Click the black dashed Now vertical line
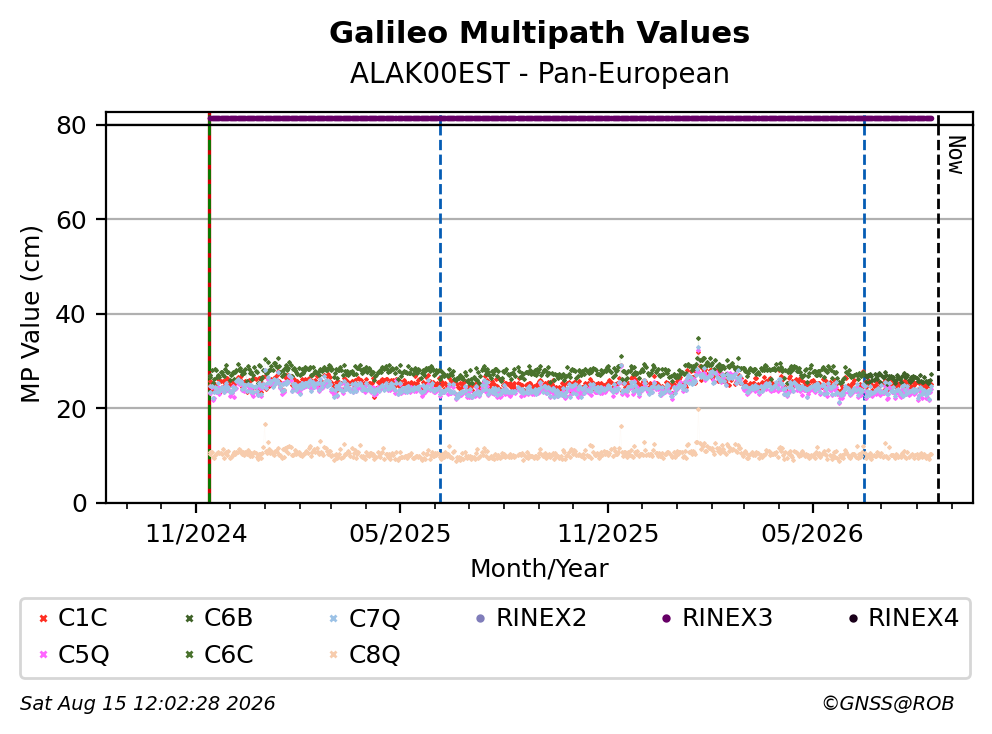Screen dimensions: 992x734 [x=938, y=310]
